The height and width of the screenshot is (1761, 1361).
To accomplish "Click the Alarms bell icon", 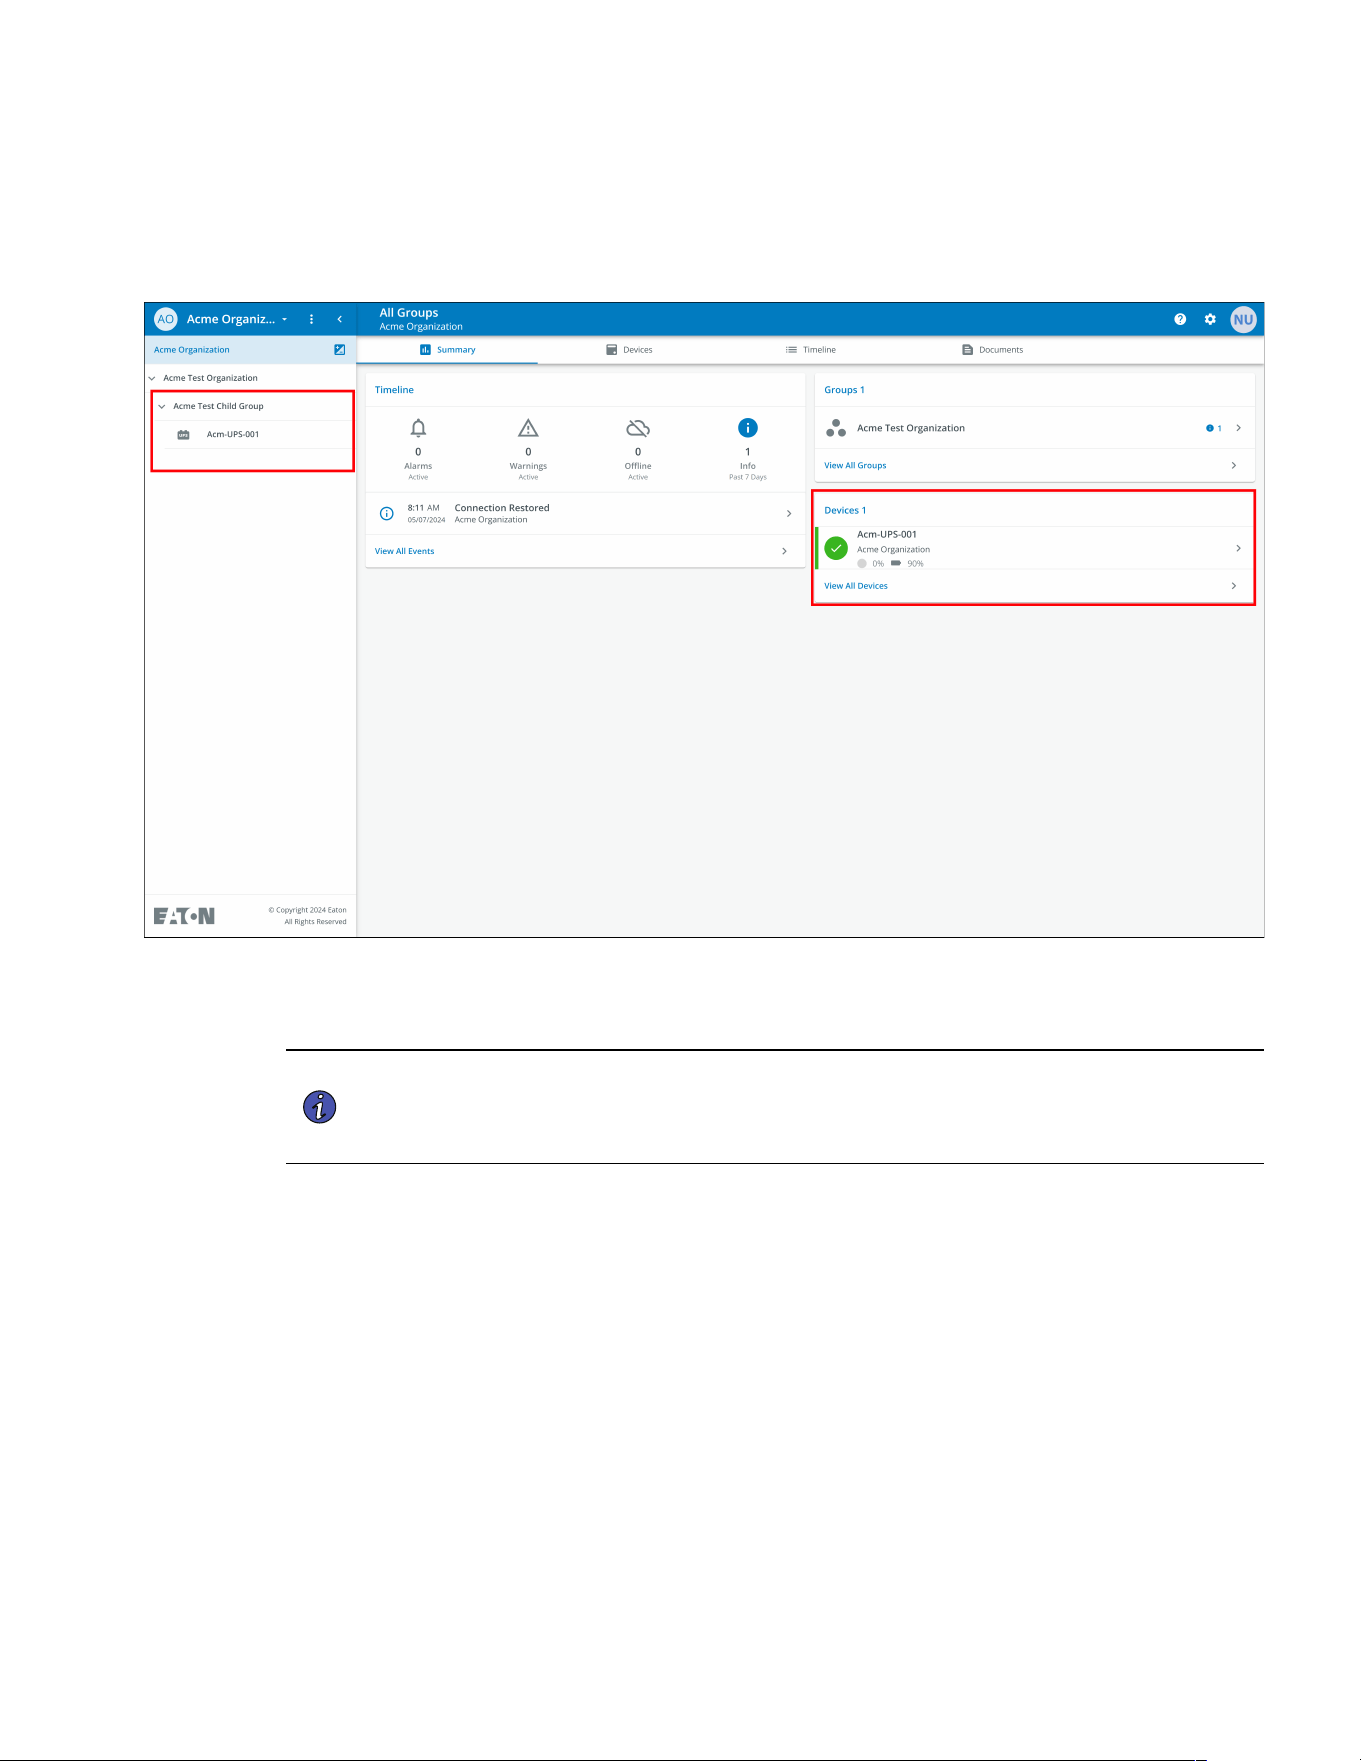I will coord(418,428).
